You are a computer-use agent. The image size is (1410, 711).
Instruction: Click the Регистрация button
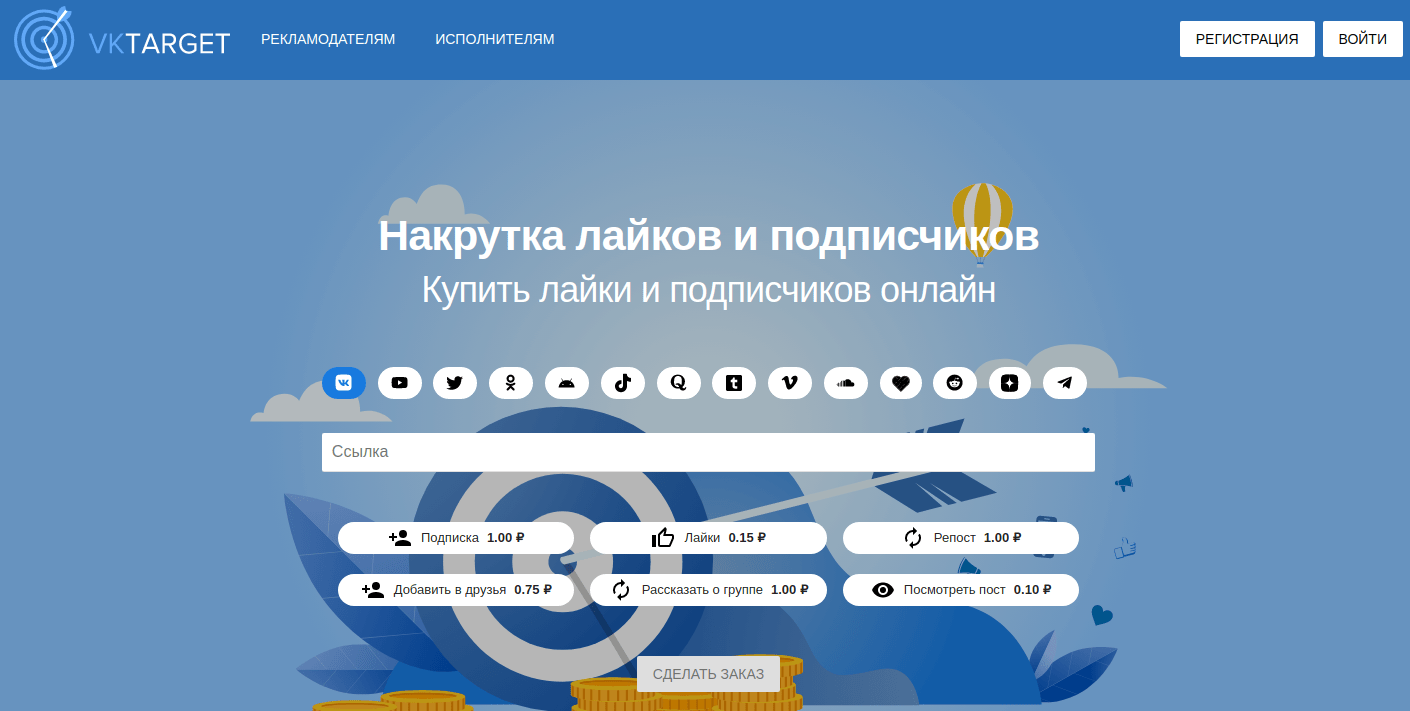pos(1247,40)
